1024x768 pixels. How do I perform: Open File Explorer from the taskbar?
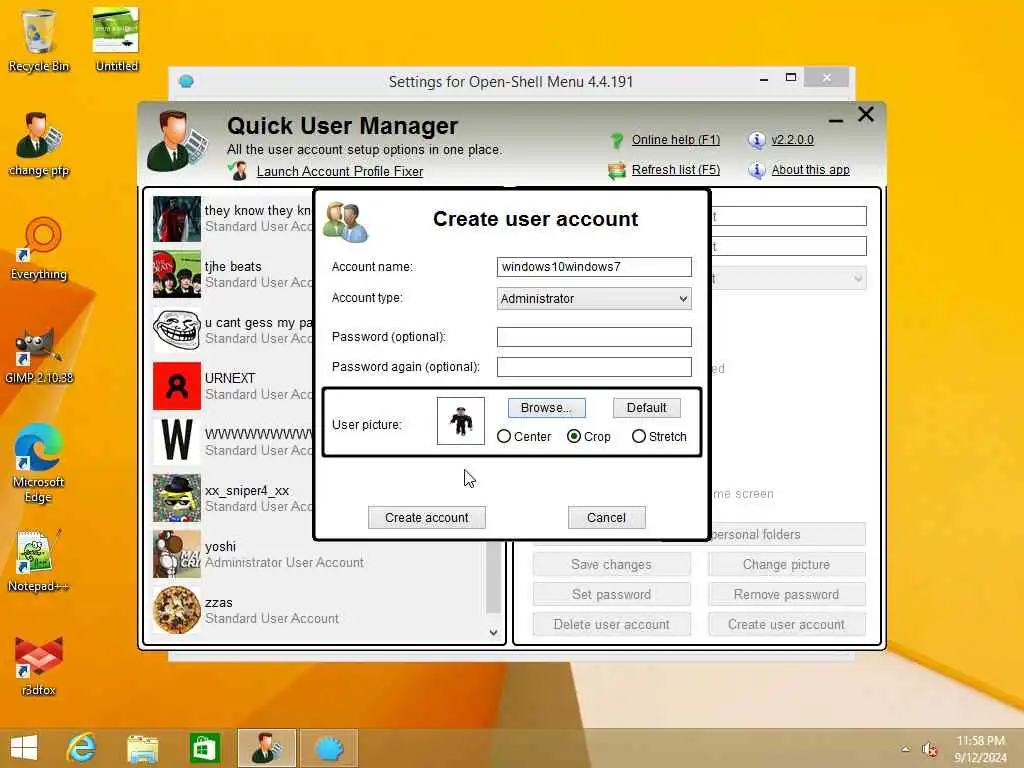tap(142, 748)
